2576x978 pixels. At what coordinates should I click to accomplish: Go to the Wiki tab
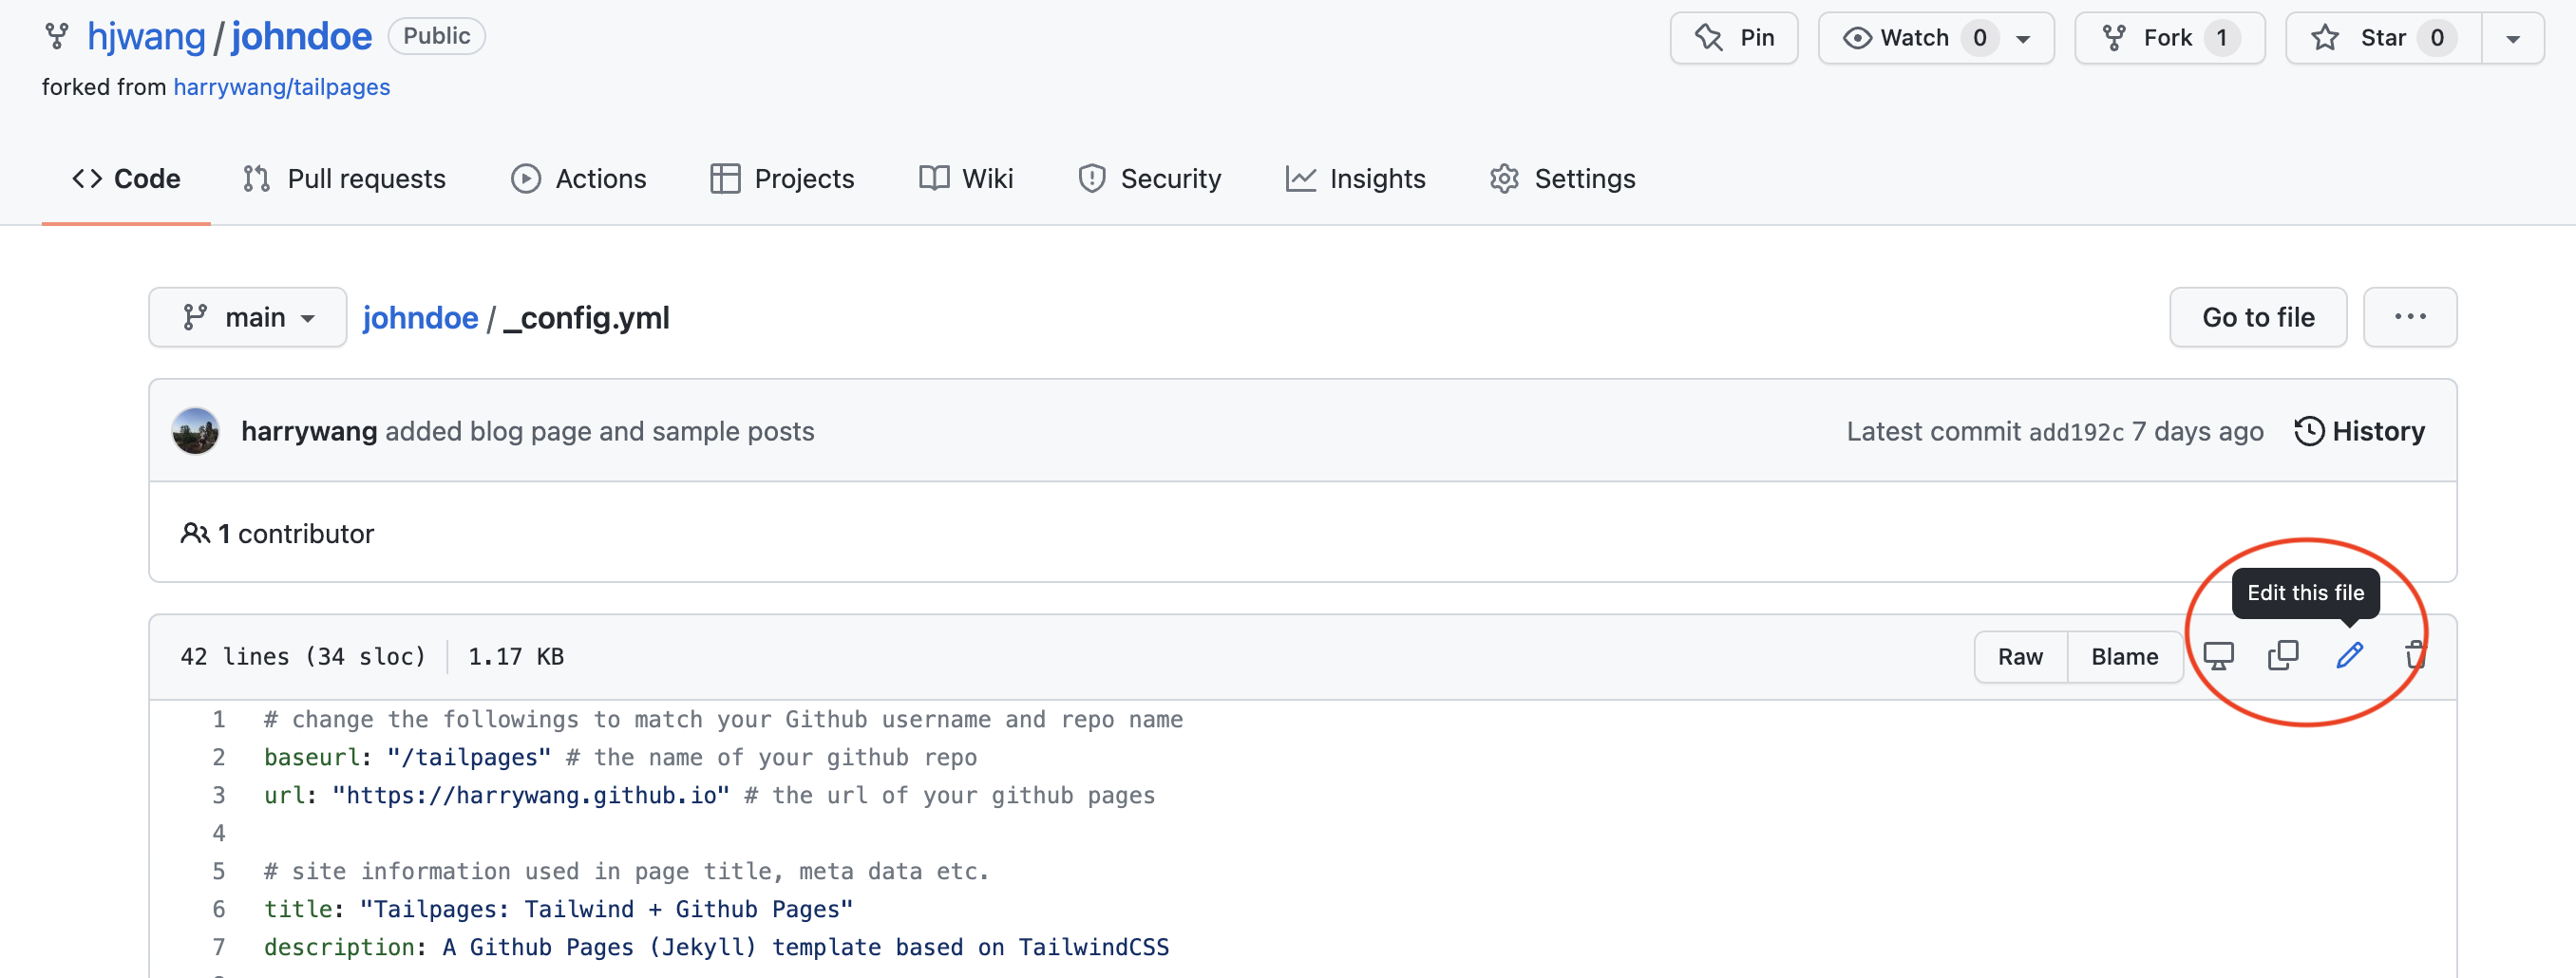point(966,179)
